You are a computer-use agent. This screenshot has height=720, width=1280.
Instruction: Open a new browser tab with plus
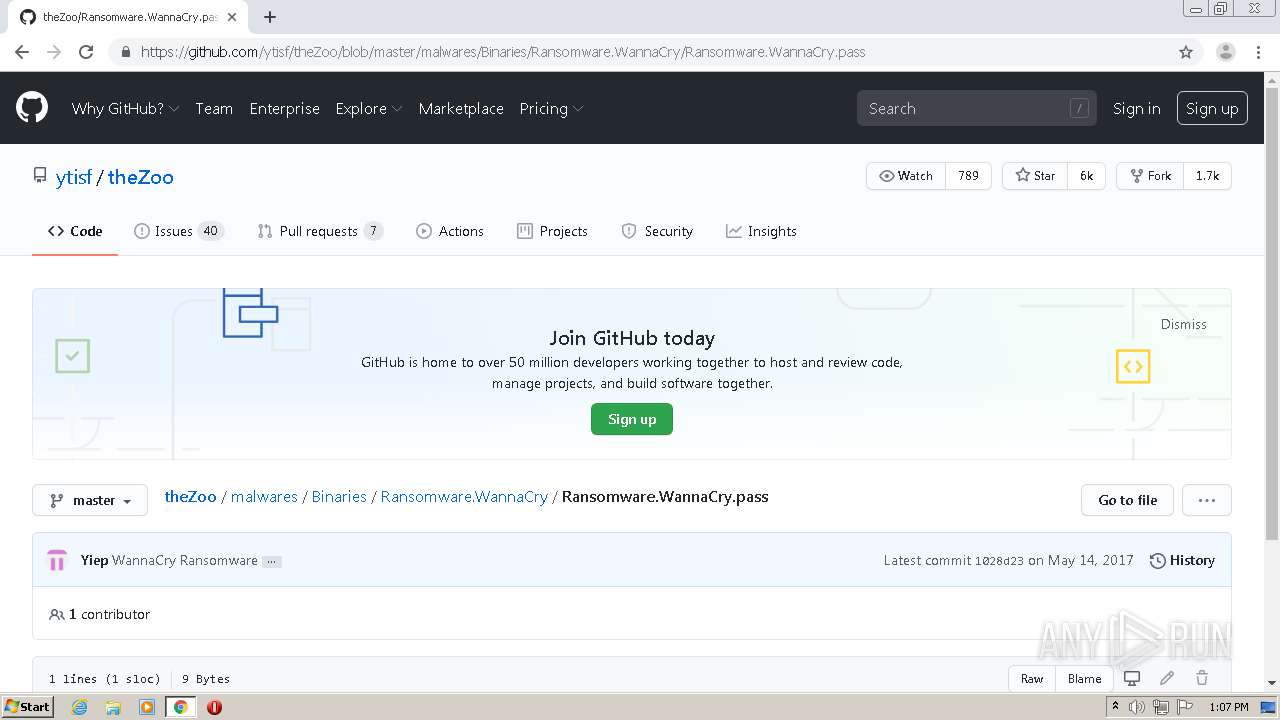coord(270,17)
